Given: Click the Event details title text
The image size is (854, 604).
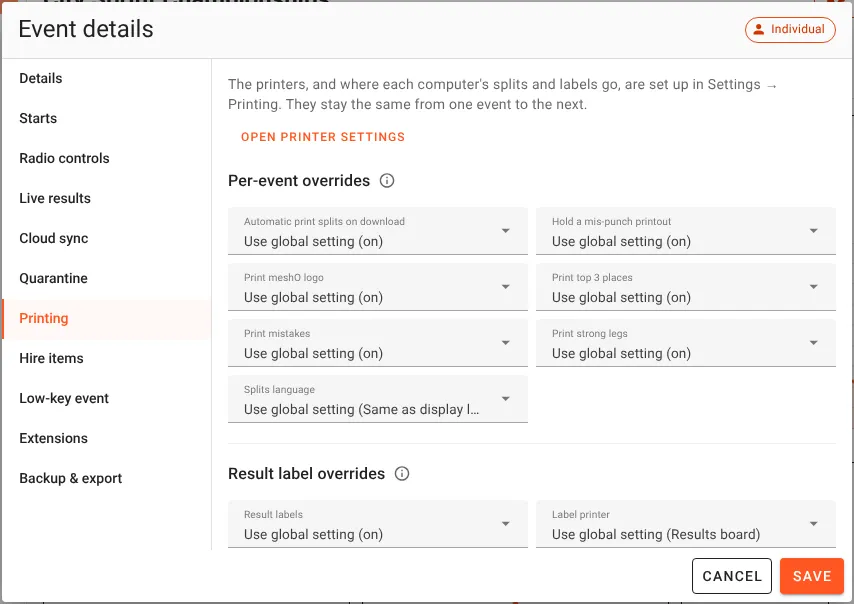Looking at the screenshot, I should pyautogui.click(x=86, y=29).
